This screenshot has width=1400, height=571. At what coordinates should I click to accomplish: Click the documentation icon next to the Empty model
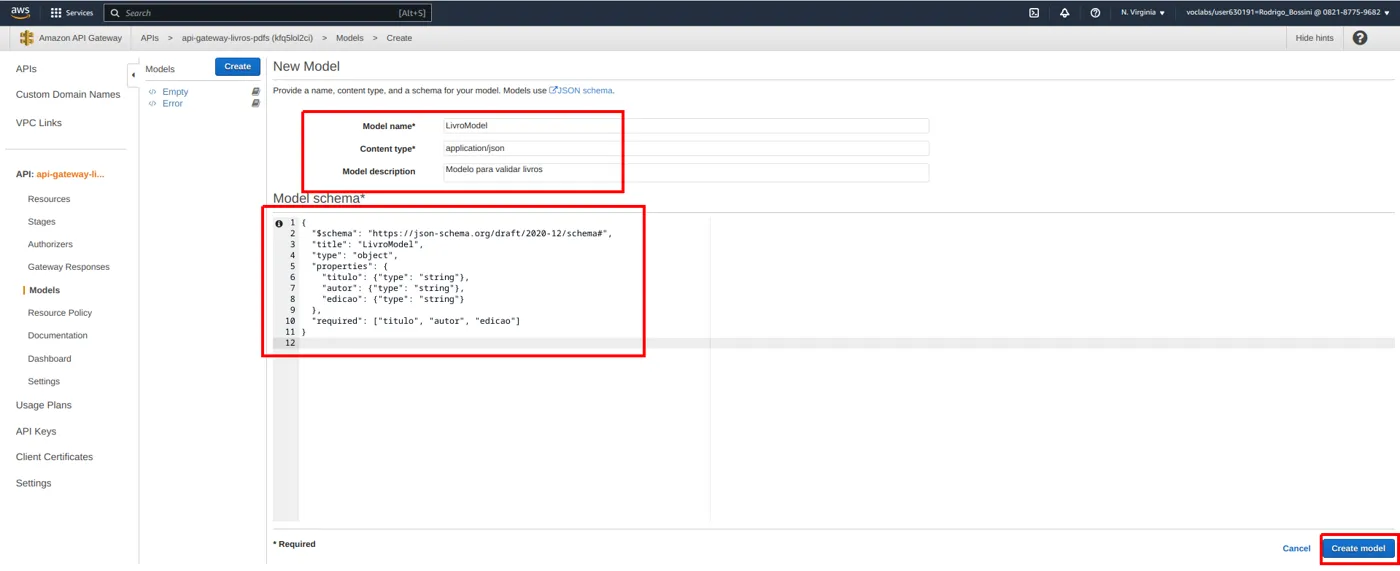[x=255, y=92]
